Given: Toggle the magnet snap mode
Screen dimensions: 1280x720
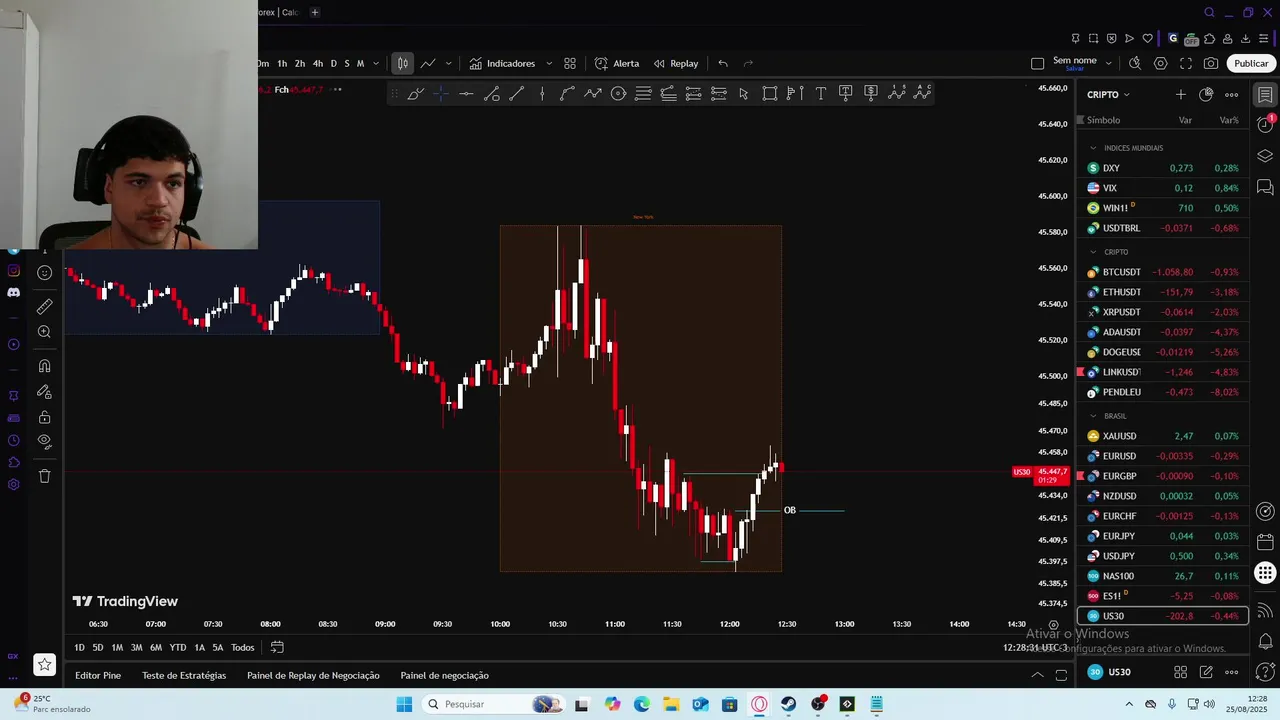Looking at the screenshot, I should tap(44, 366).
